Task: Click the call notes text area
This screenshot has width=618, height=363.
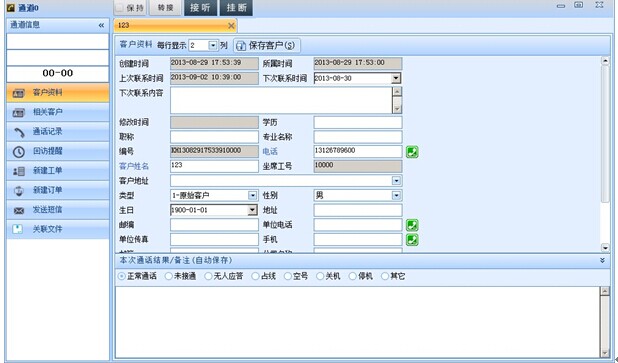Action: [357, 322]
